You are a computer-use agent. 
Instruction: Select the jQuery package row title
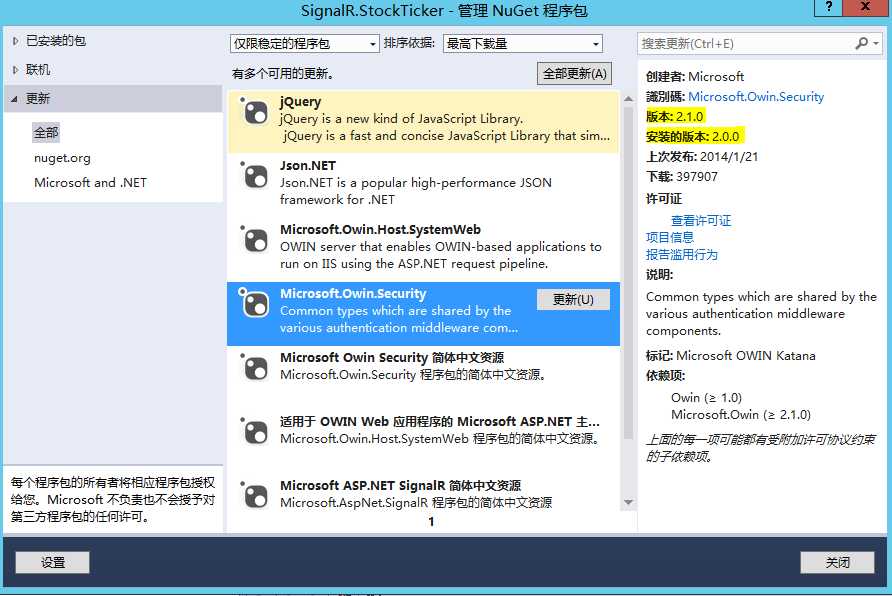point(300,102)
